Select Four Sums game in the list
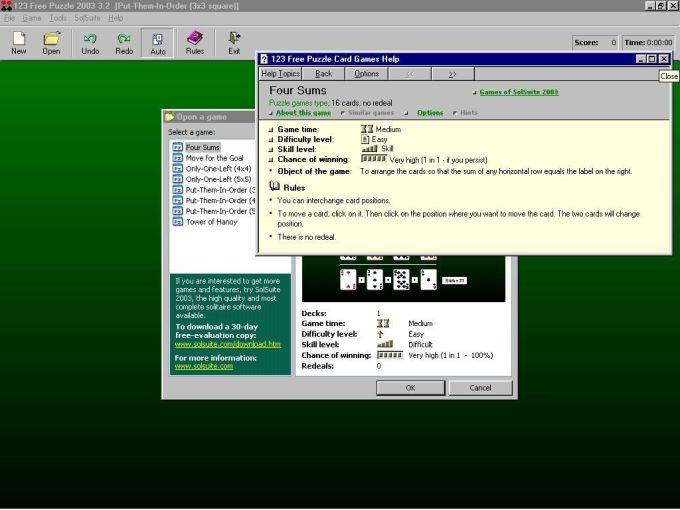This screenshot has height=510, width=680. (203, 147)
